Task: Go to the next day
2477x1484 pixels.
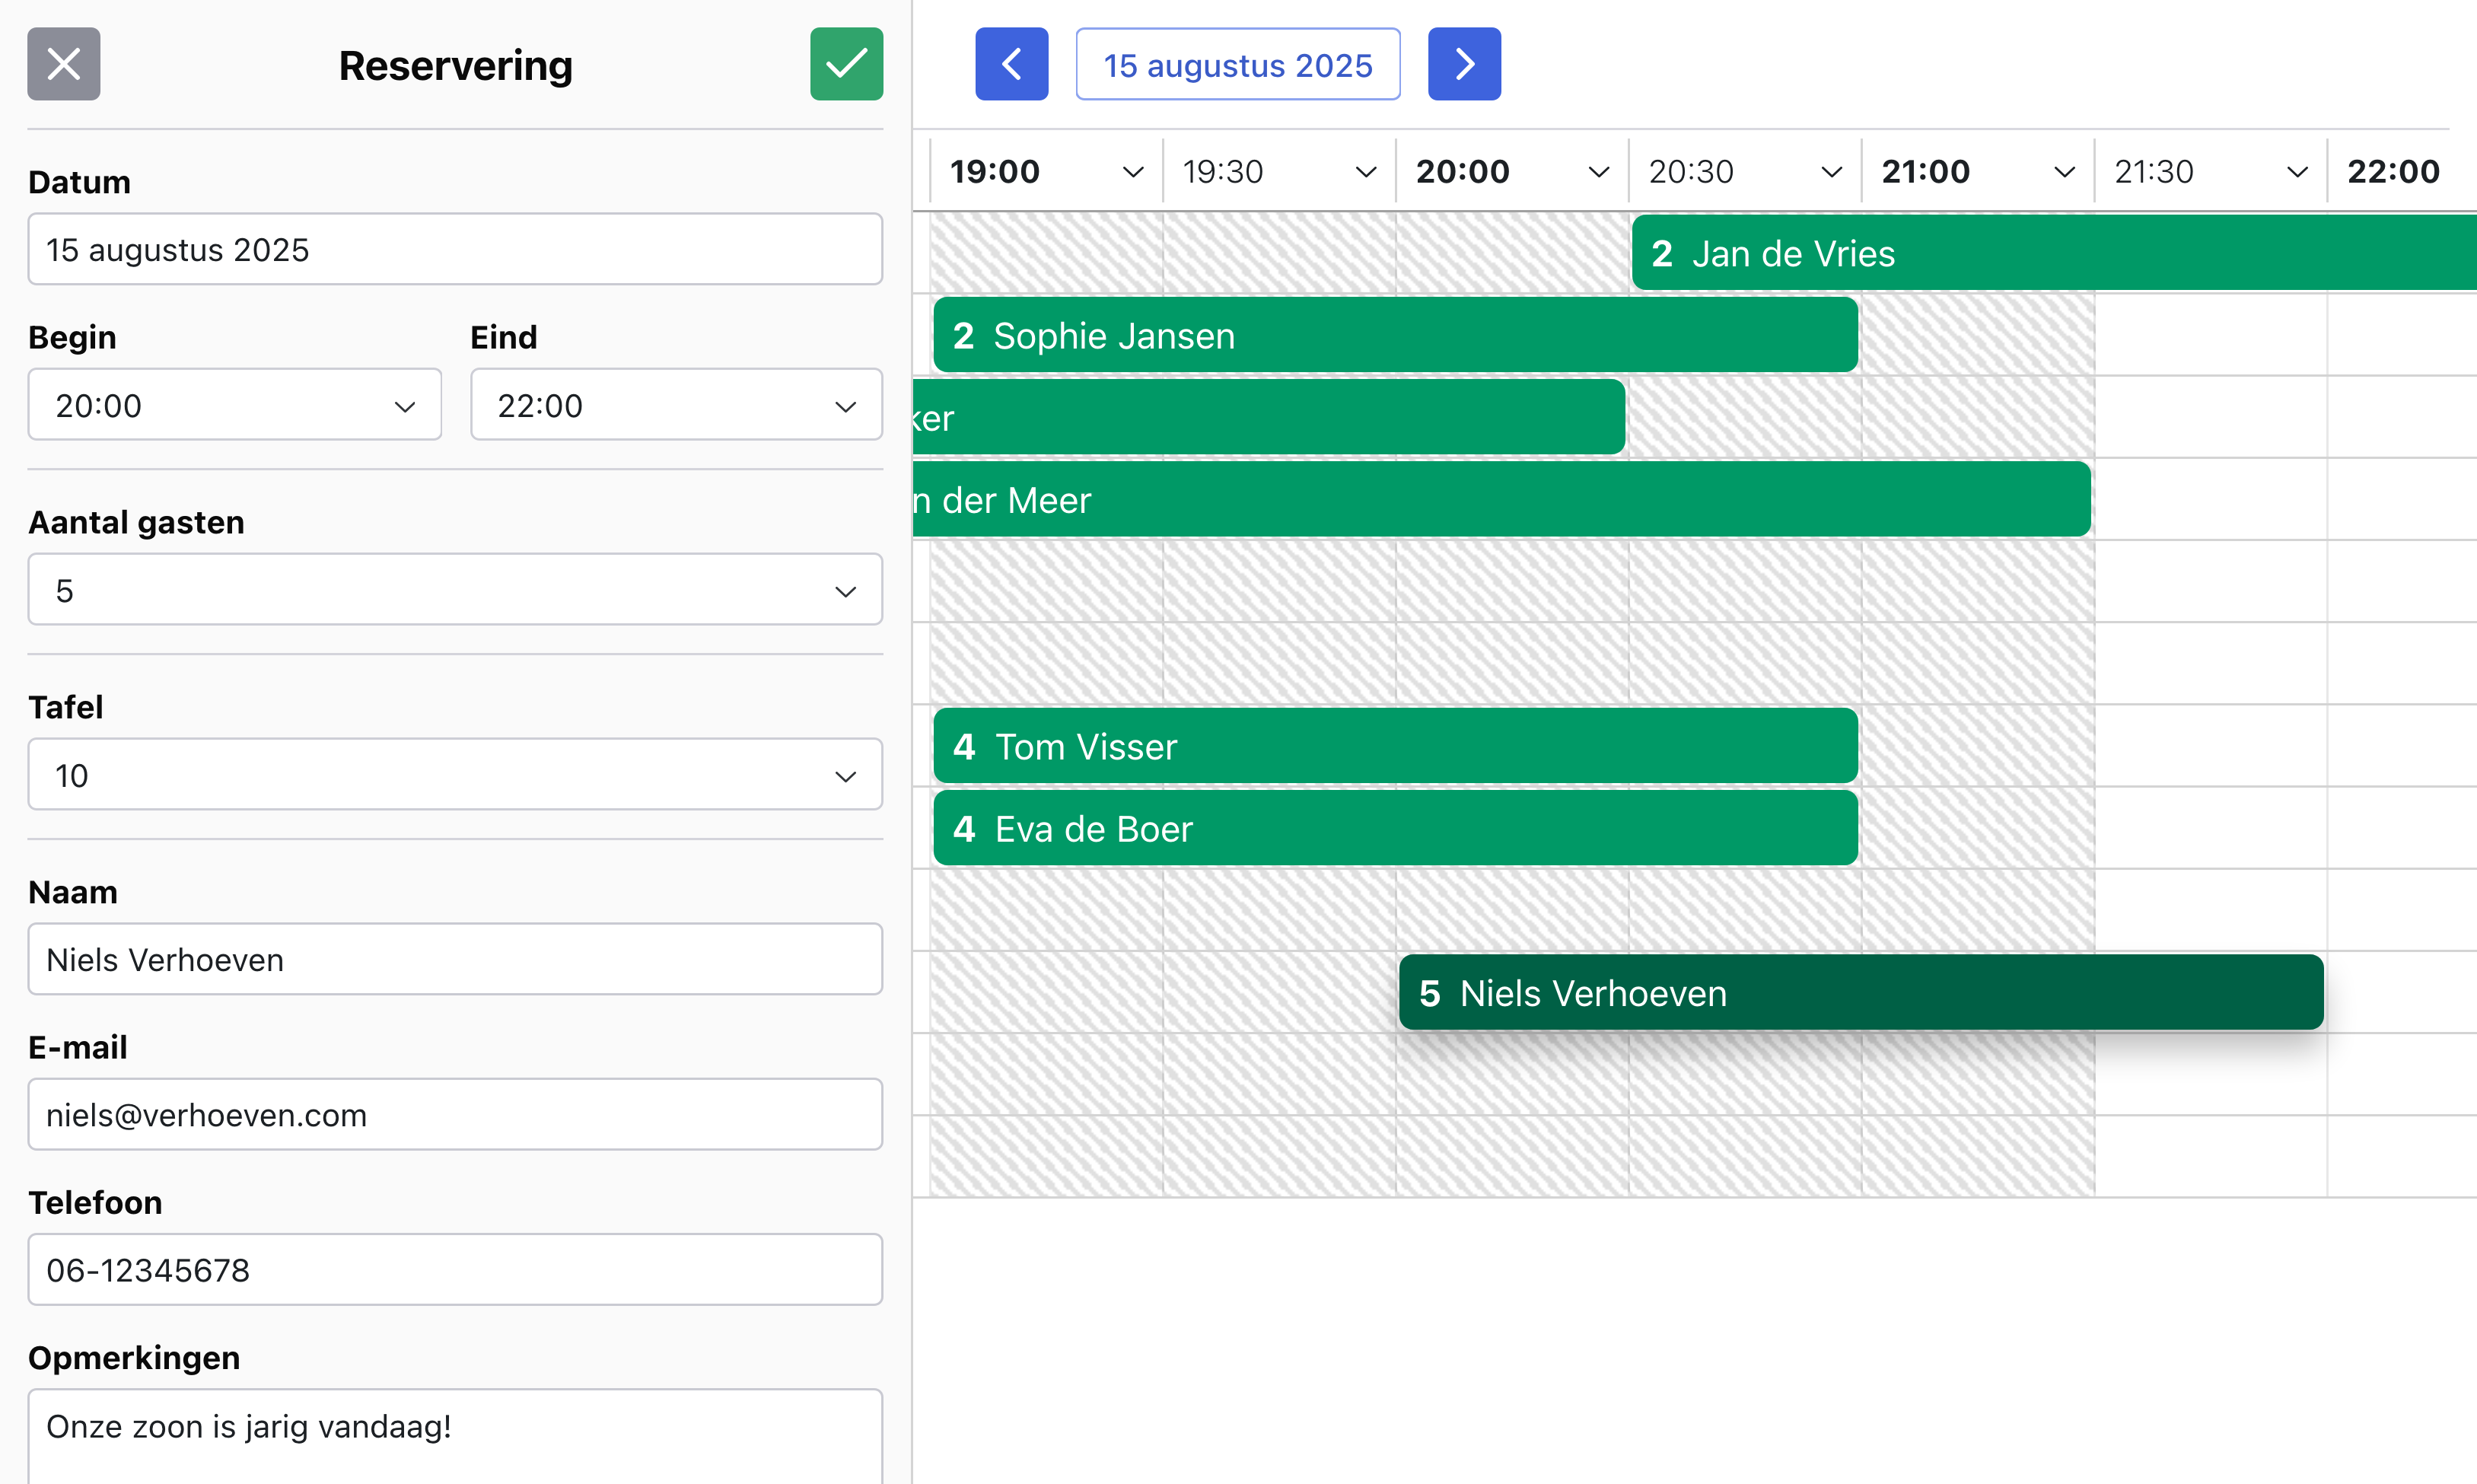Action: pos(1463,64)
